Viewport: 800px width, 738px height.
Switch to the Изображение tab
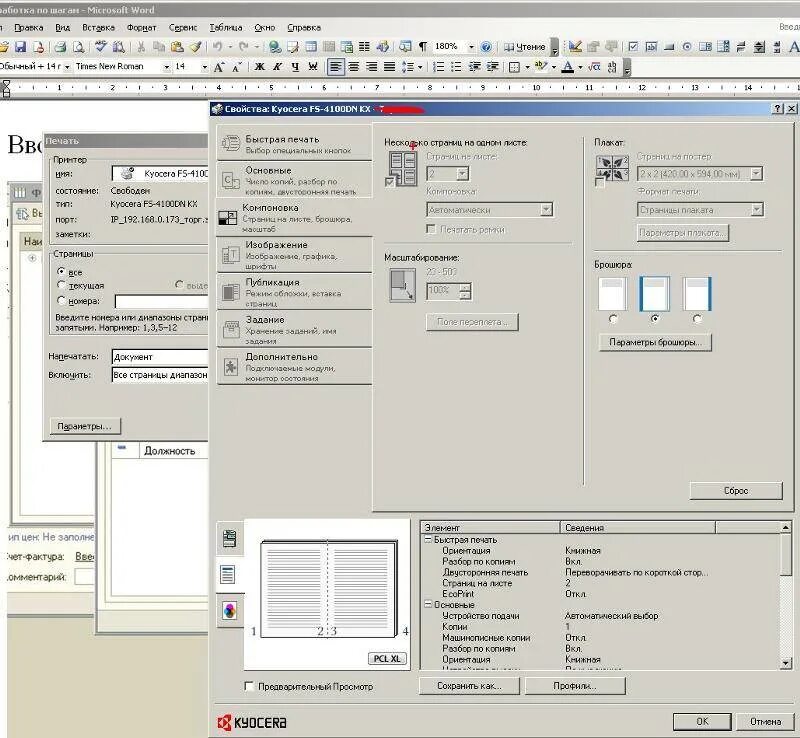click(x=294, y=254)
